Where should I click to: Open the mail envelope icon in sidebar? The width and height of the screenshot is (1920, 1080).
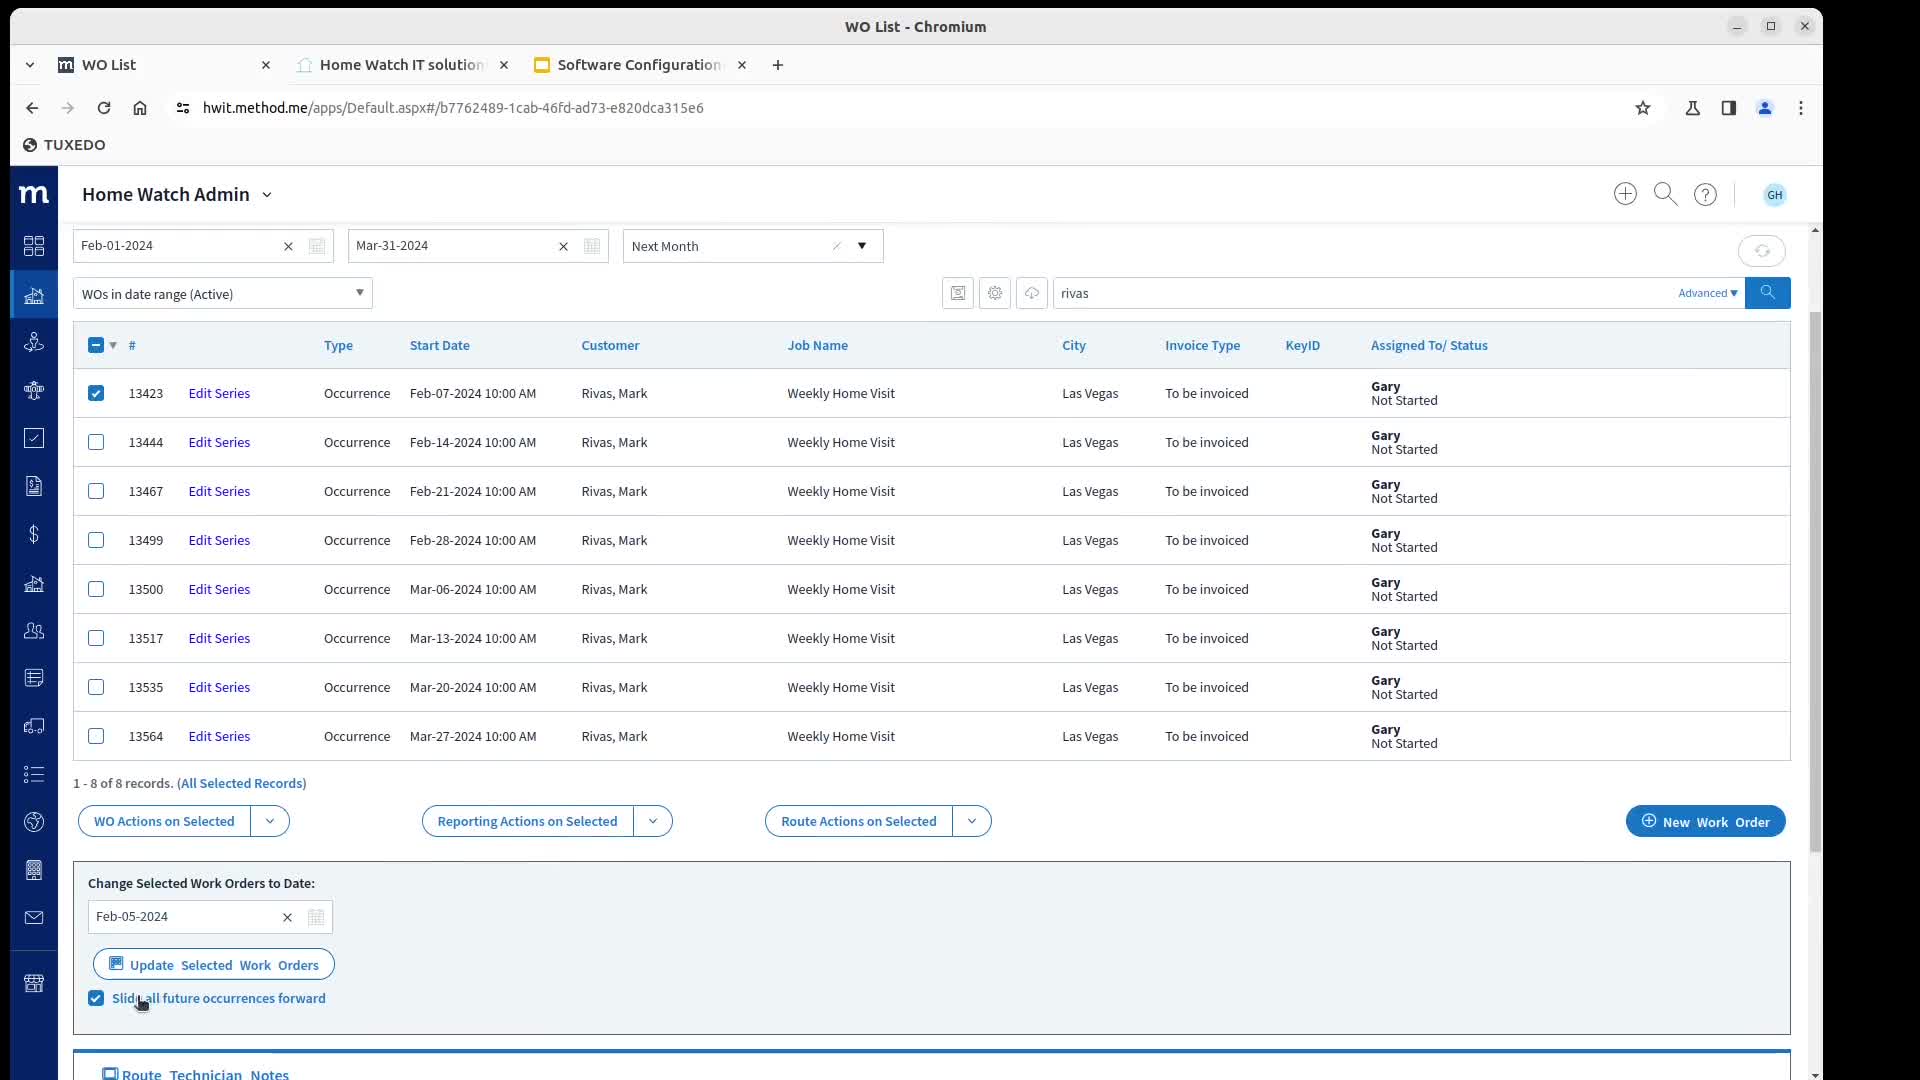tap(33, 917)
